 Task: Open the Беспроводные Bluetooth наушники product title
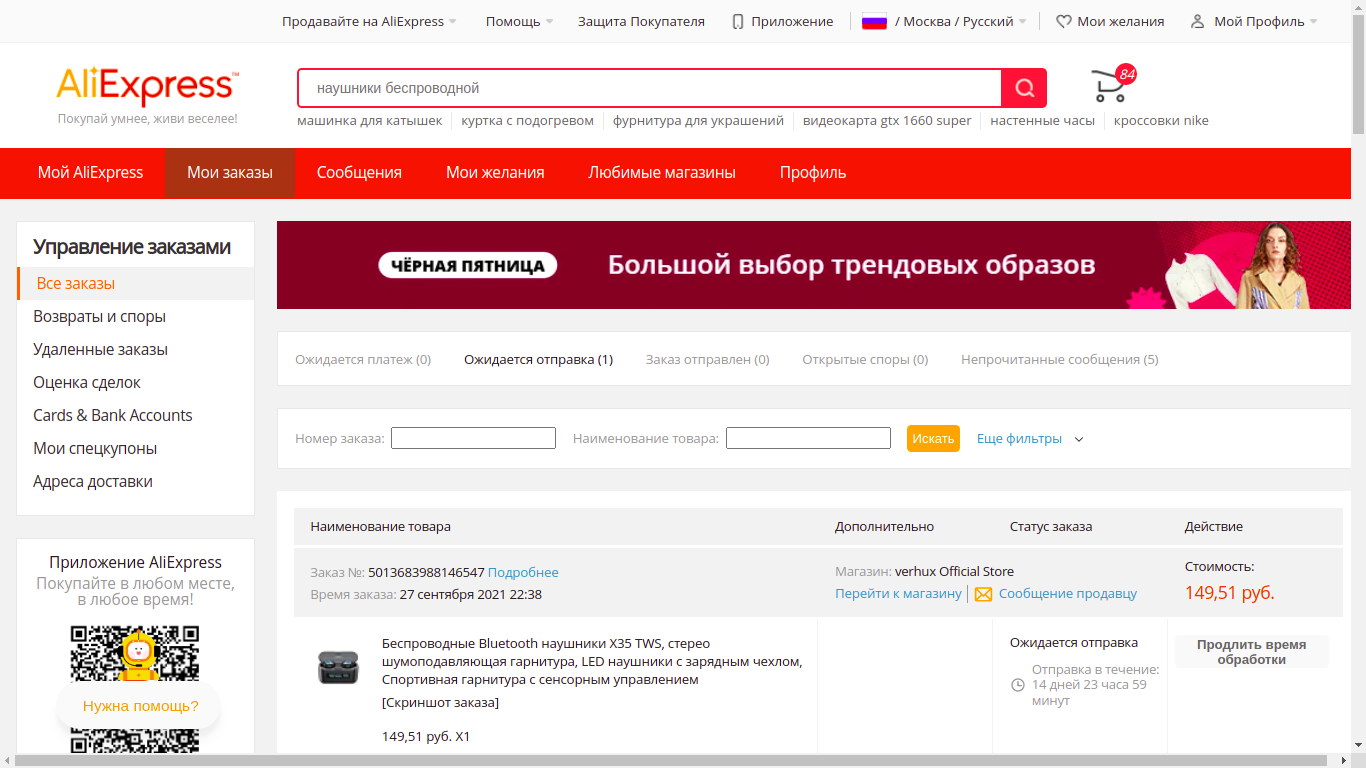coord(592,661)
